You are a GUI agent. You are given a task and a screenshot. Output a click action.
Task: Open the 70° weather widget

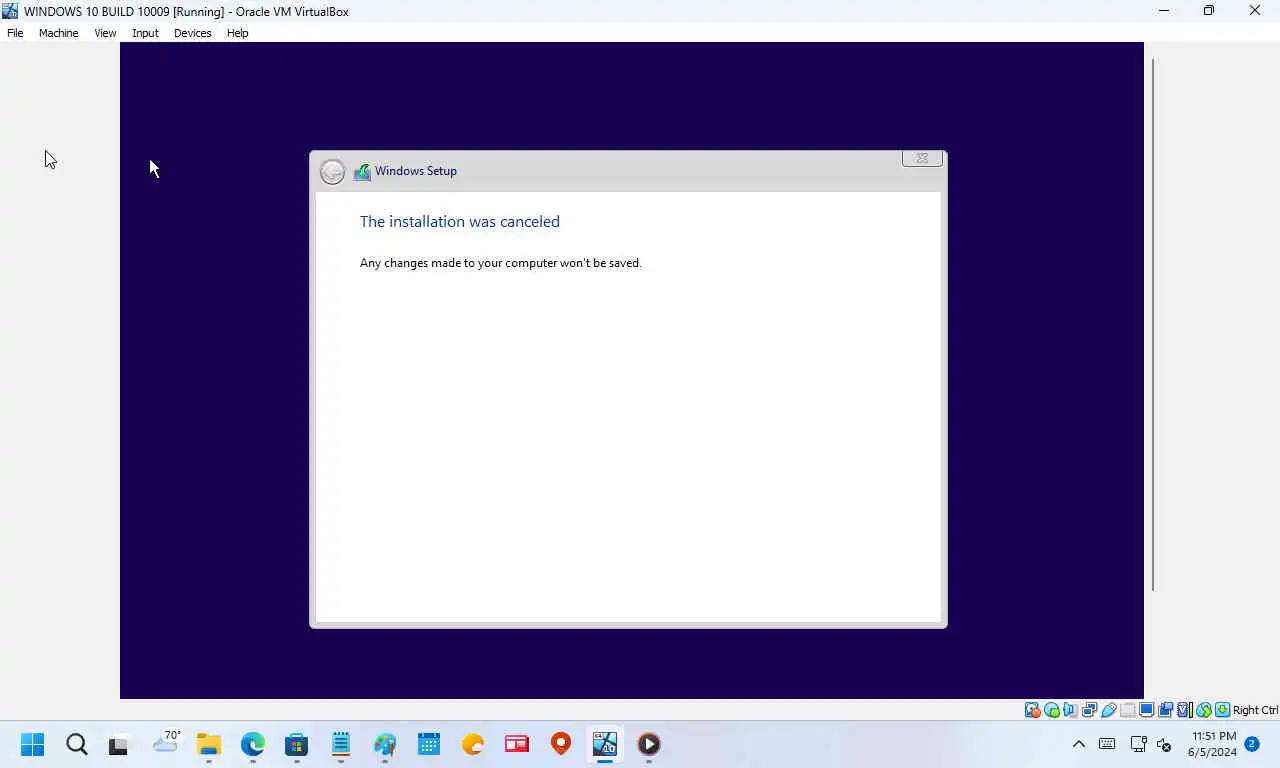(x=166, y=742)
